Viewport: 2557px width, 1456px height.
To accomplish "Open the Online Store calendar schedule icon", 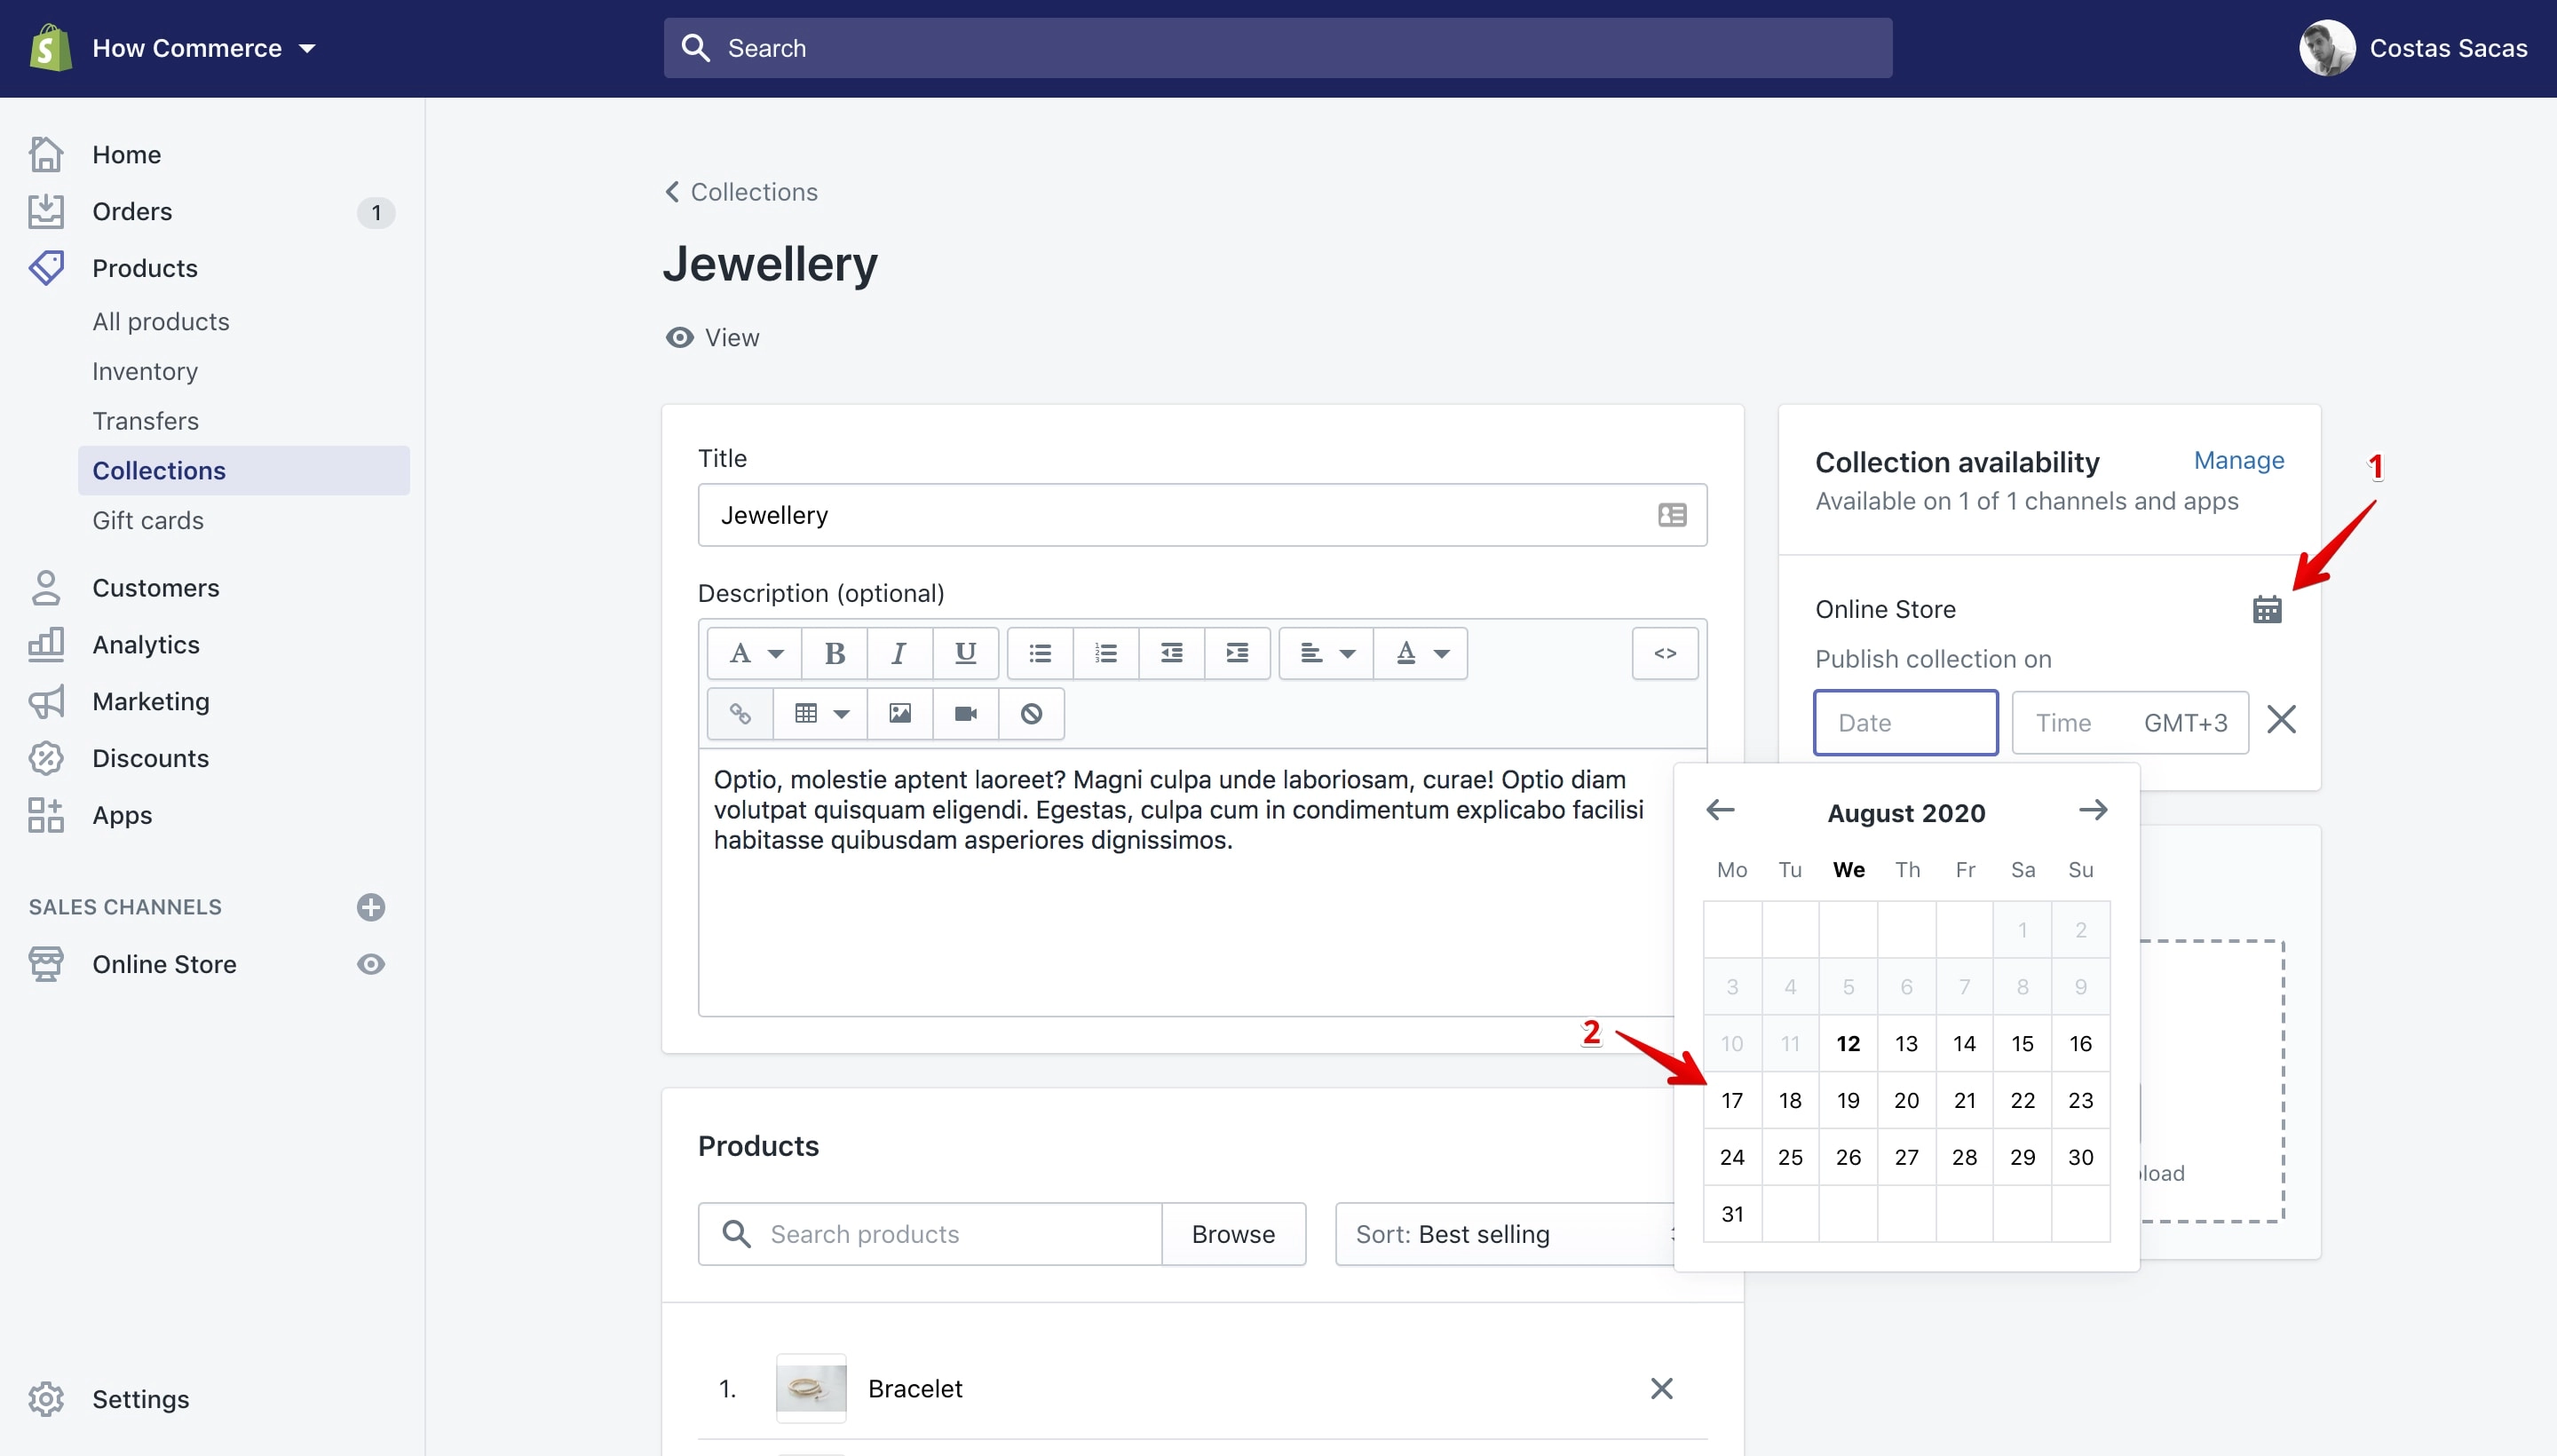I will pyautogui.click(x=2267, y=609).
